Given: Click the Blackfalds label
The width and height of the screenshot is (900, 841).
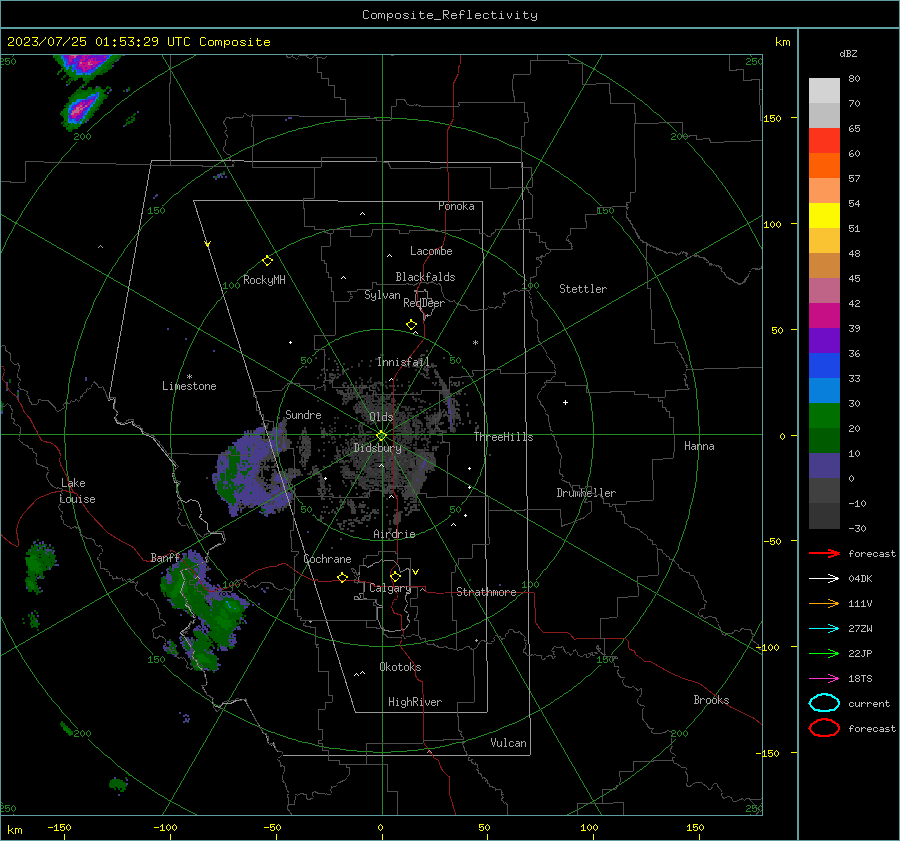Looking at the screenshot, I should 425,277.
